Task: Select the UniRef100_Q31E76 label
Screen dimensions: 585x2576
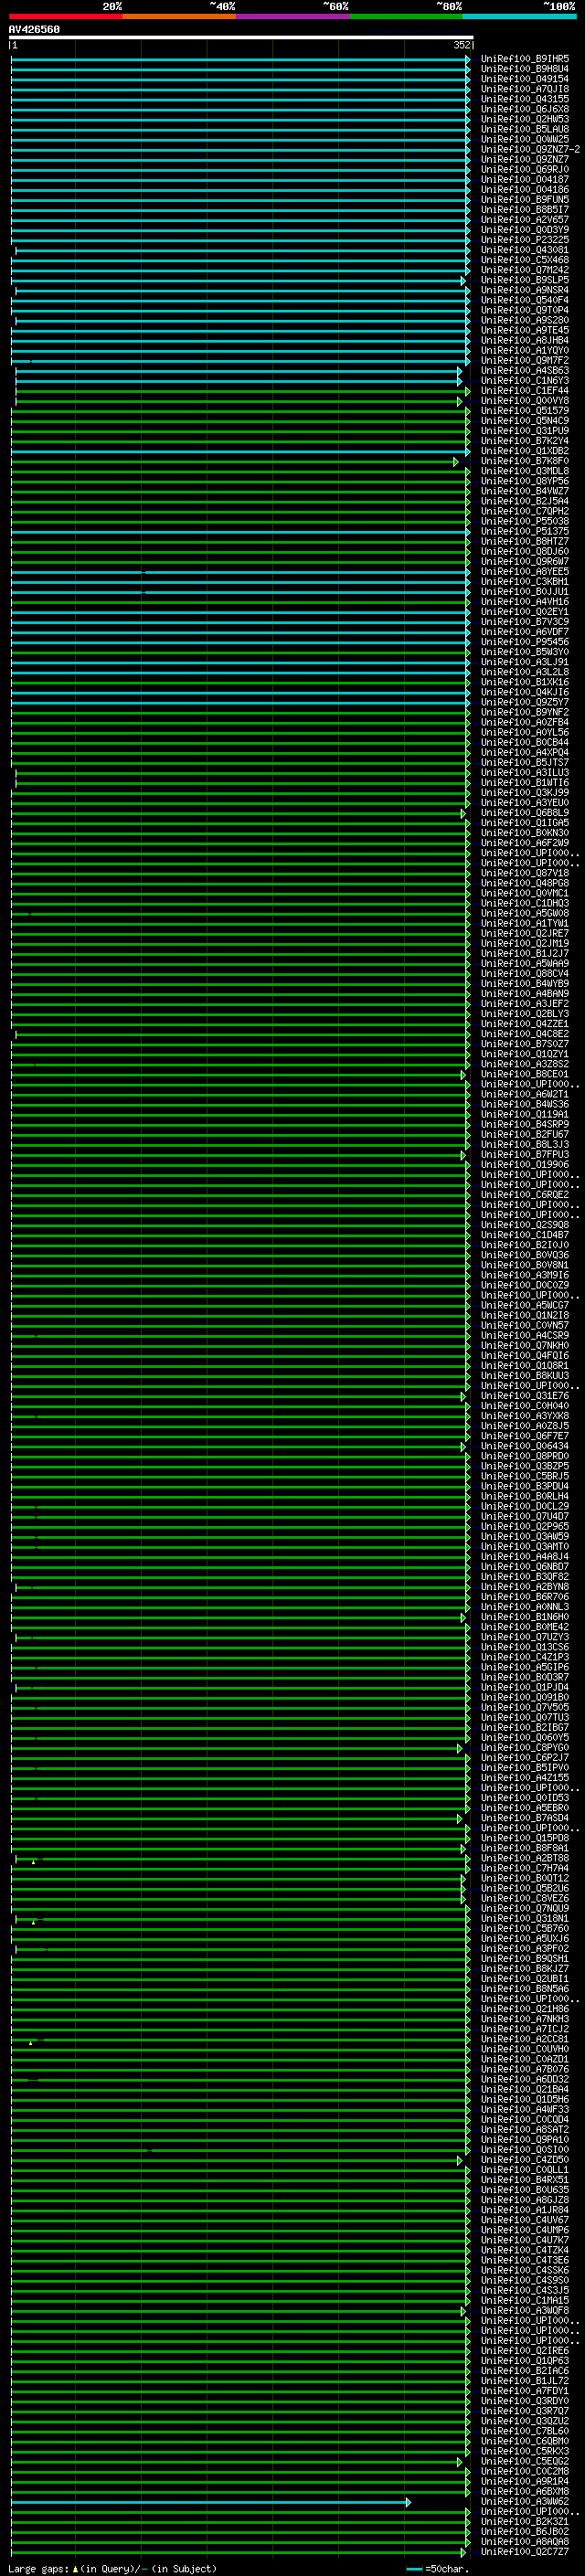Action: tap(524, 1396)
